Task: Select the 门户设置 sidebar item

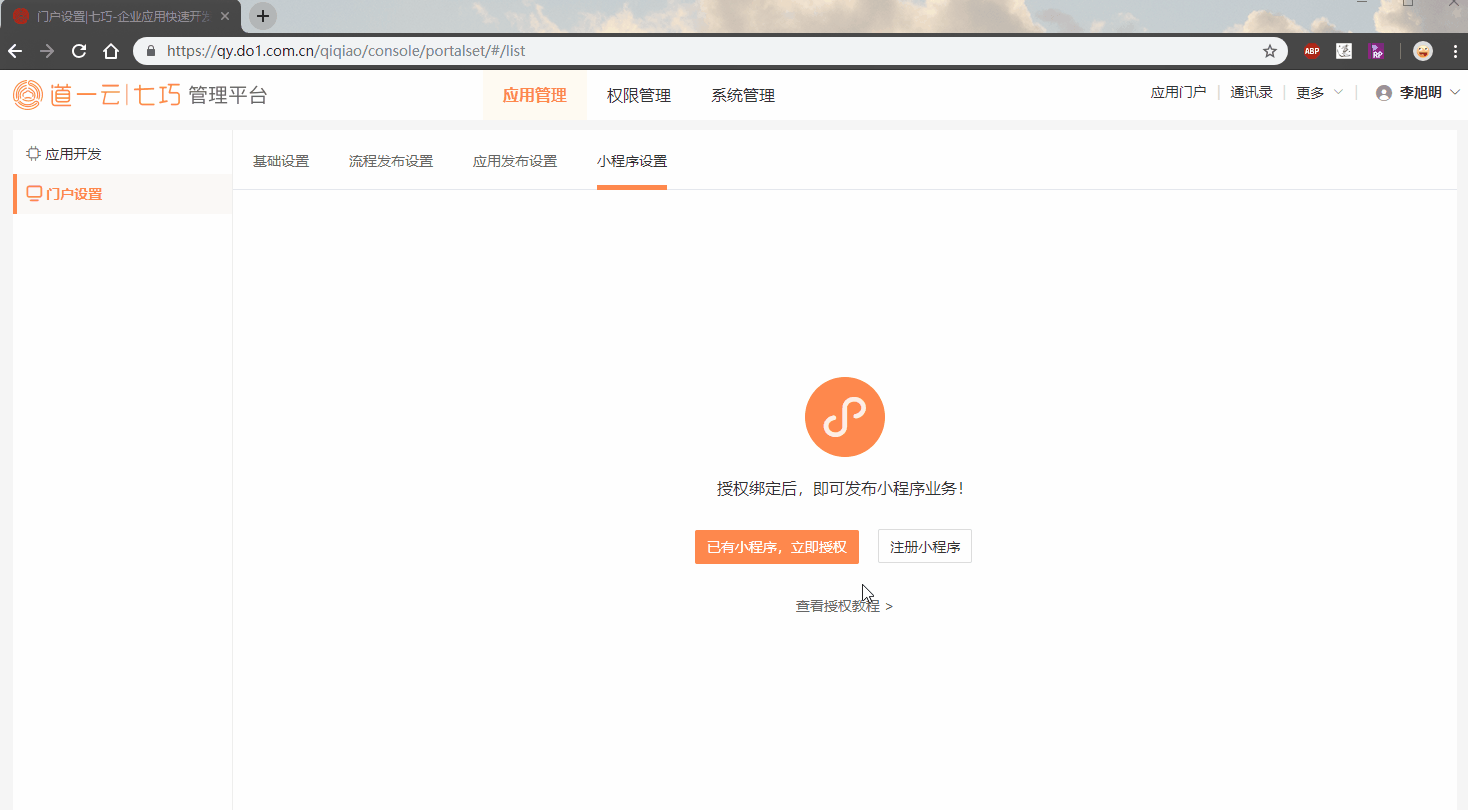Action: tap(70, 193)
